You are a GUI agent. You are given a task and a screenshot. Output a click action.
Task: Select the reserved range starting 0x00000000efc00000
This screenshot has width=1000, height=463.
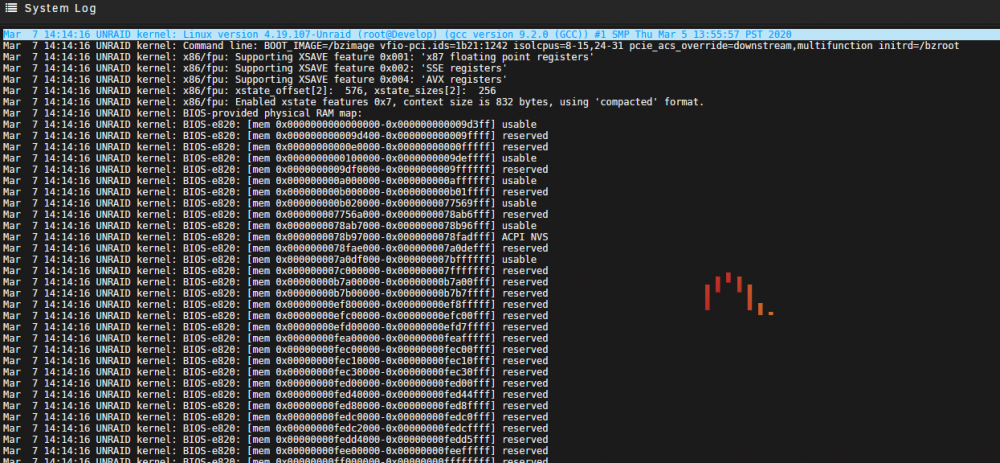point(276,316)
